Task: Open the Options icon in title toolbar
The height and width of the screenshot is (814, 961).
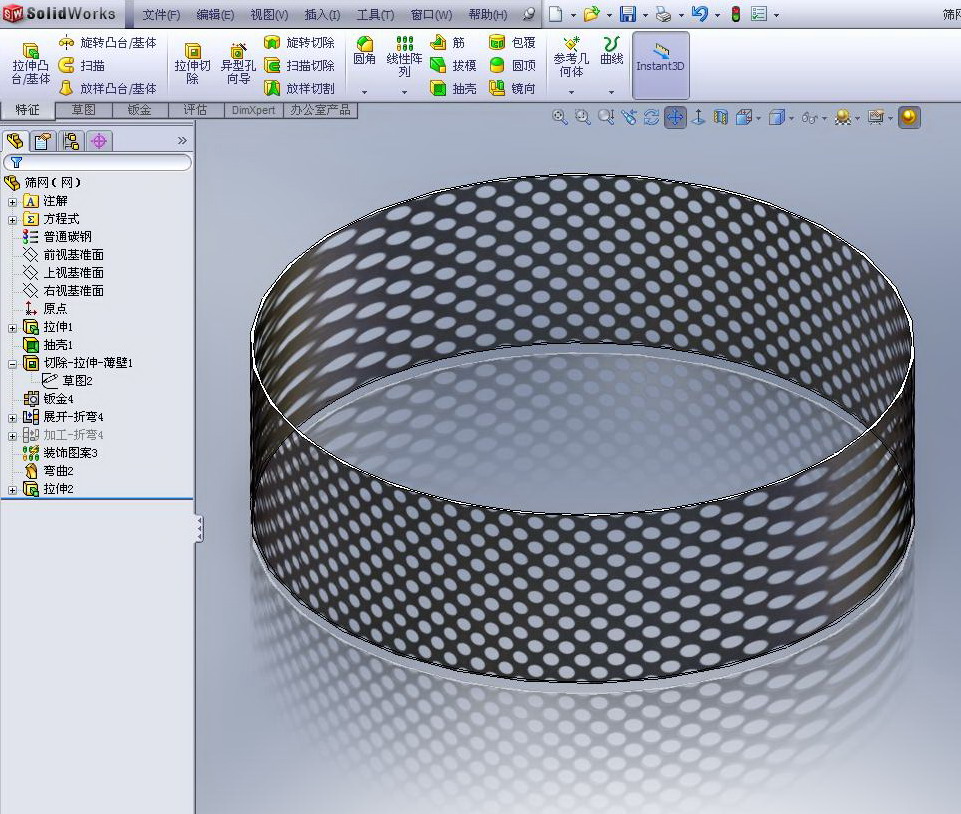Action: pyautogui.click(x=759, y=14)
